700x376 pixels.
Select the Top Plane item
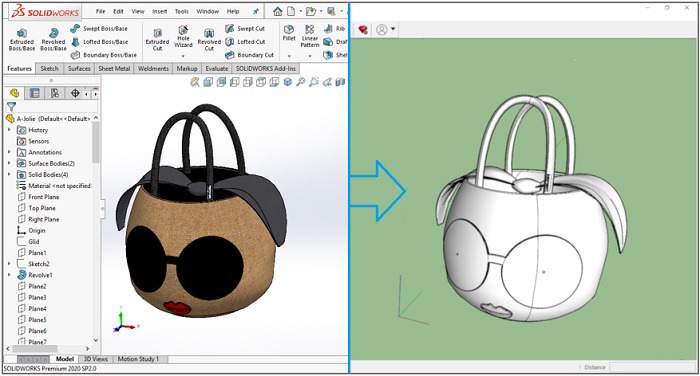click(x=38, y=208)
